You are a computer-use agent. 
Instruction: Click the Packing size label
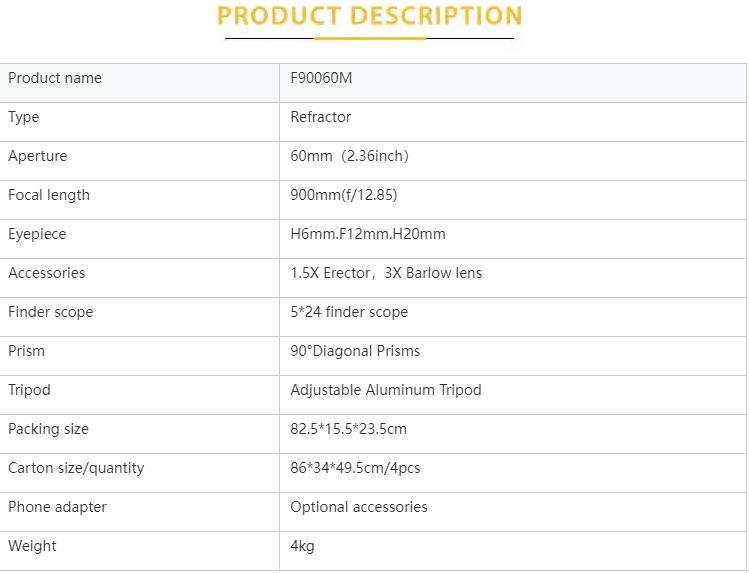pyautogui.click(x=48, y=429)
